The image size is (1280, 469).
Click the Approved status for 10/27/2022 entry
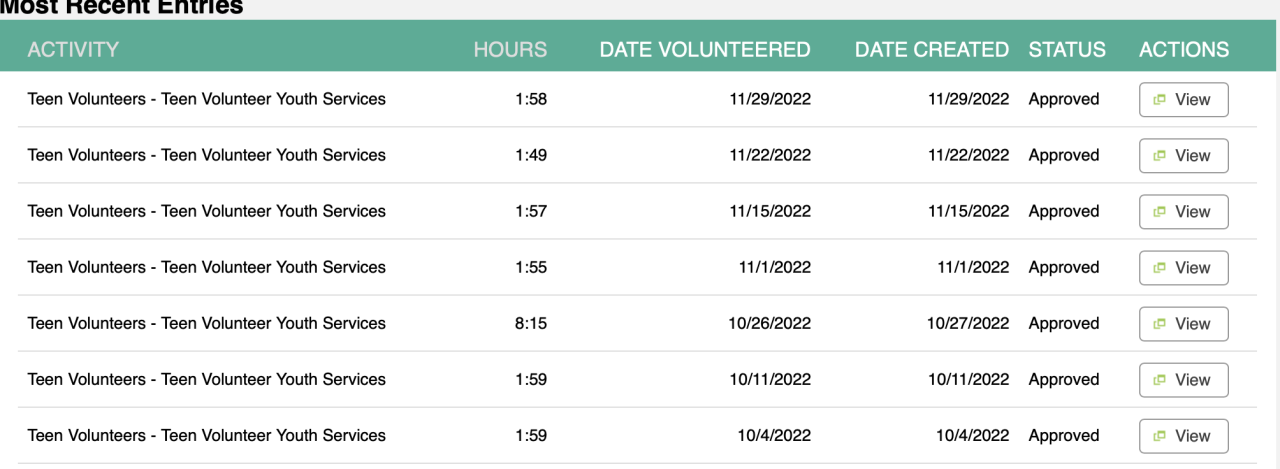pos(1064,323)
